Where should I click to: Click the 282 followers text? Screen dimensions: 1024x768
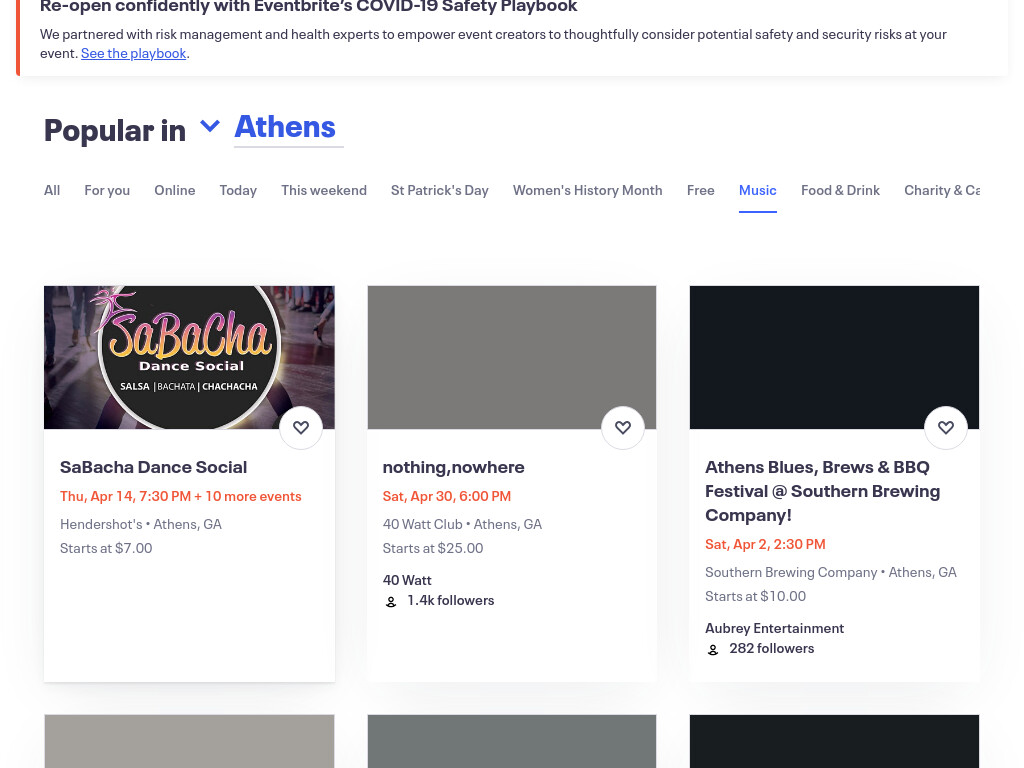772,648
